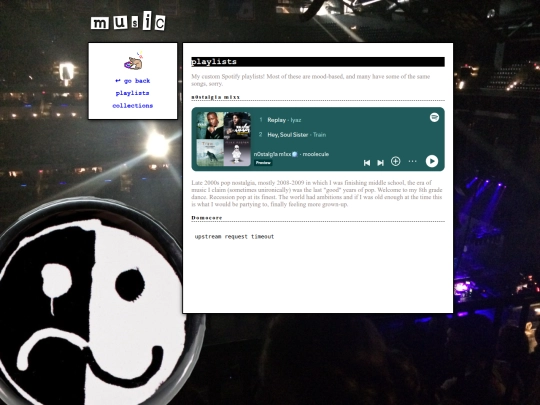Open the three-dots more options menu
This screenshot has height=405, width=540.
(412, 161)
